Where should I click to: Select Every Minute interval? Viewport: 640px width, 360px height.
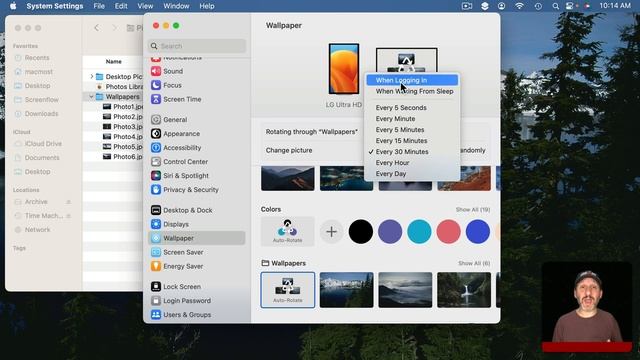pyautogui.click(x=412, y=119)
